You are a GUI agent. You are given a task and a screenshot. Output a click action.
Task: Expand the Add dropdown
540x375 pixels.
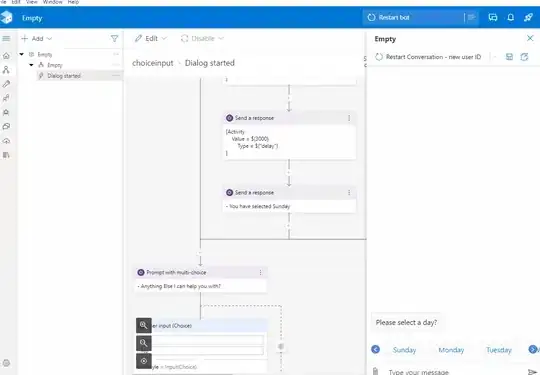(37, 39)
